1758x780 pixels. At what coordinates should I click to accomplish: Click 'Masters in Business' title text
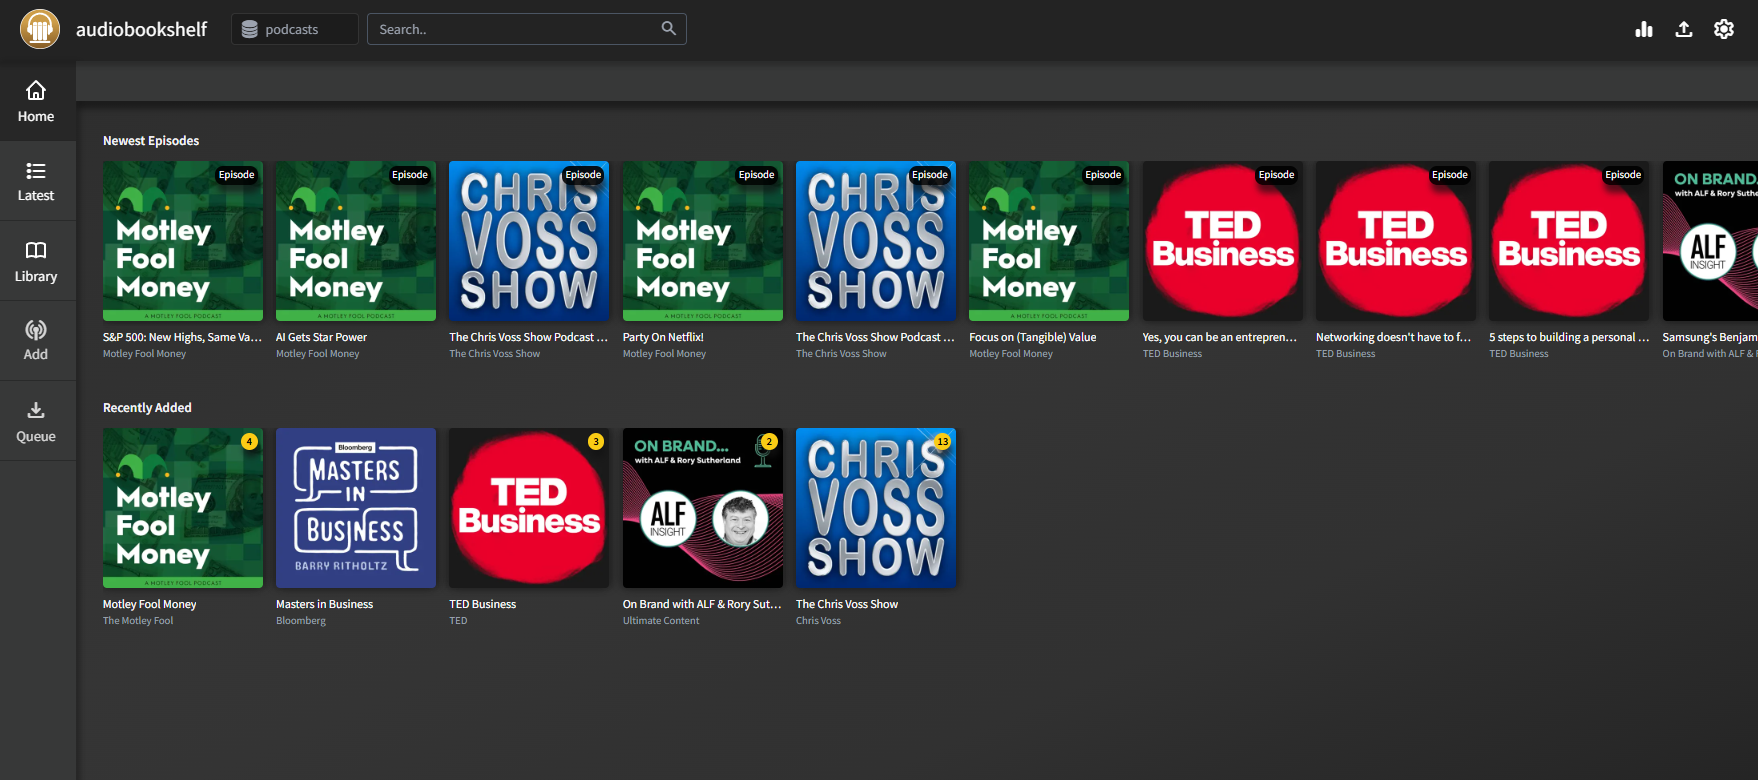(x=324, y=605)
